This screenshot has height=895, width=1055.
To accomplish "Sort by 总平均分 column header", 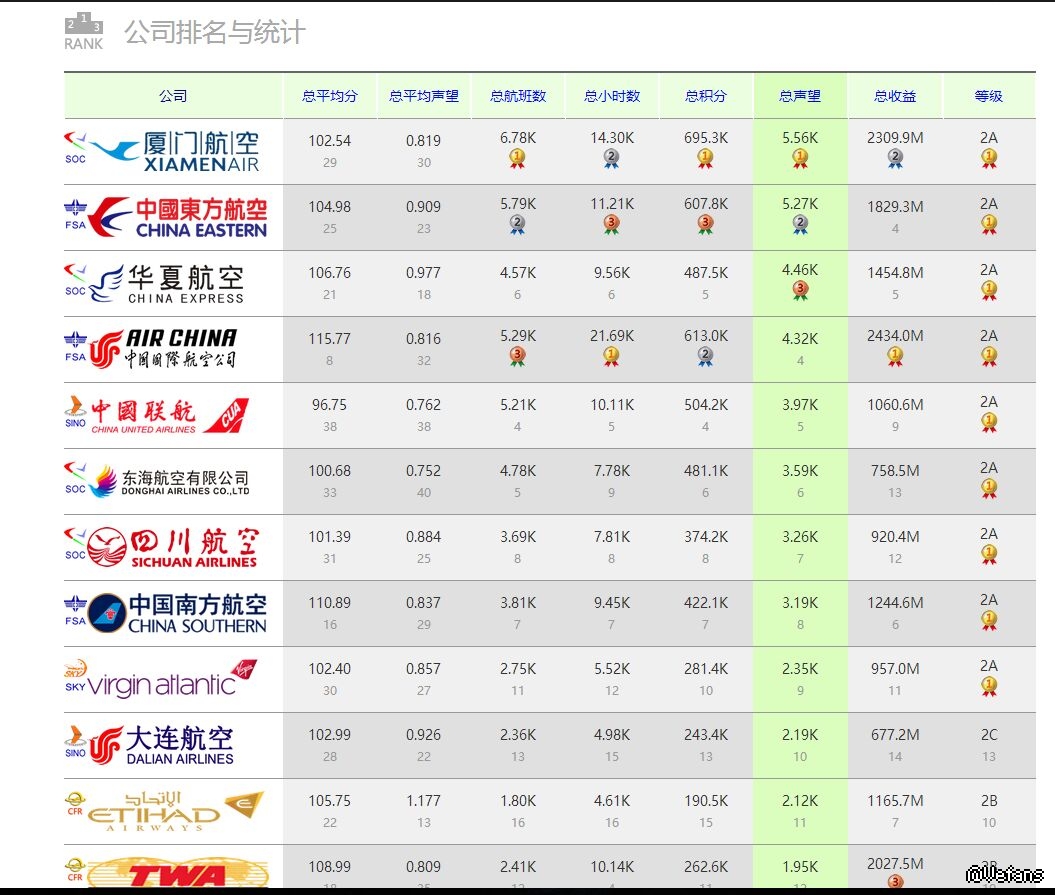I will coord(330,96).
